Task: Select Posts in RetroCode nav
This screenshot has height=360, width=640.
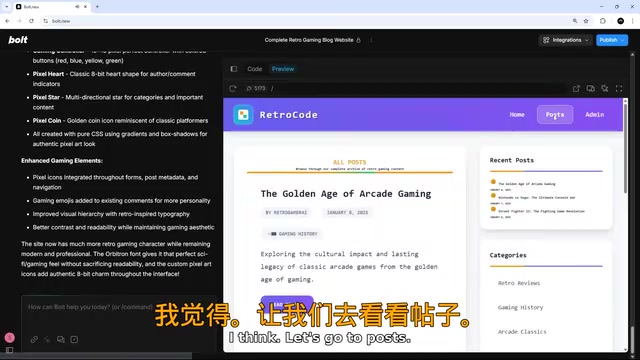Action: (x=555, y=115)
